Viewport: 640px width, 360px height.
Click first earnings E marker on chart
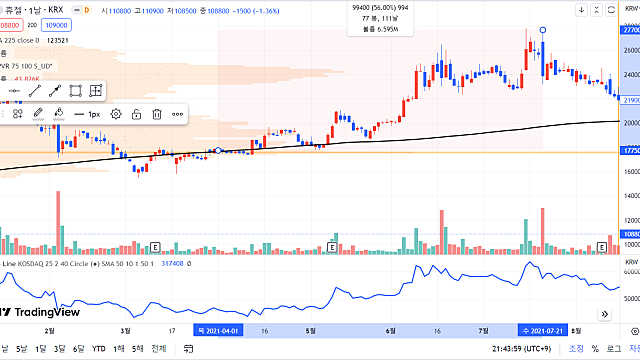(155, 247)
